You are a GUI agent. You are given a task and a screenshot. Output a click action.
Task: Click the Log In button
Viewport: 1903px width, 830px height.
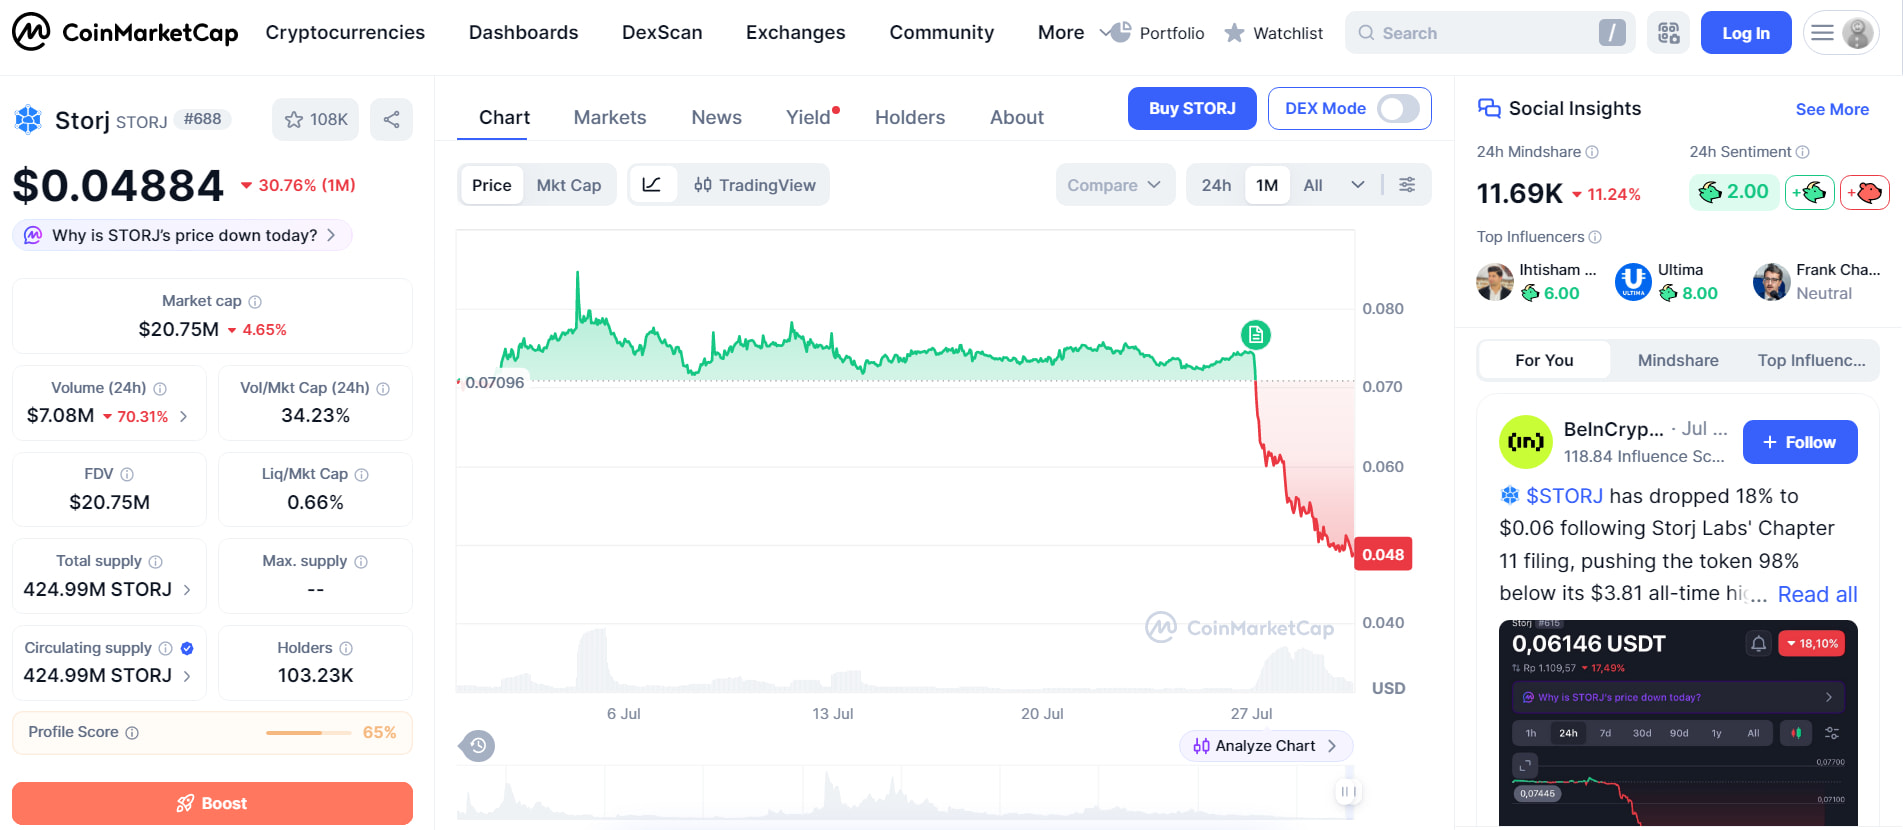pyautogui.click(x=1746, y=33)
